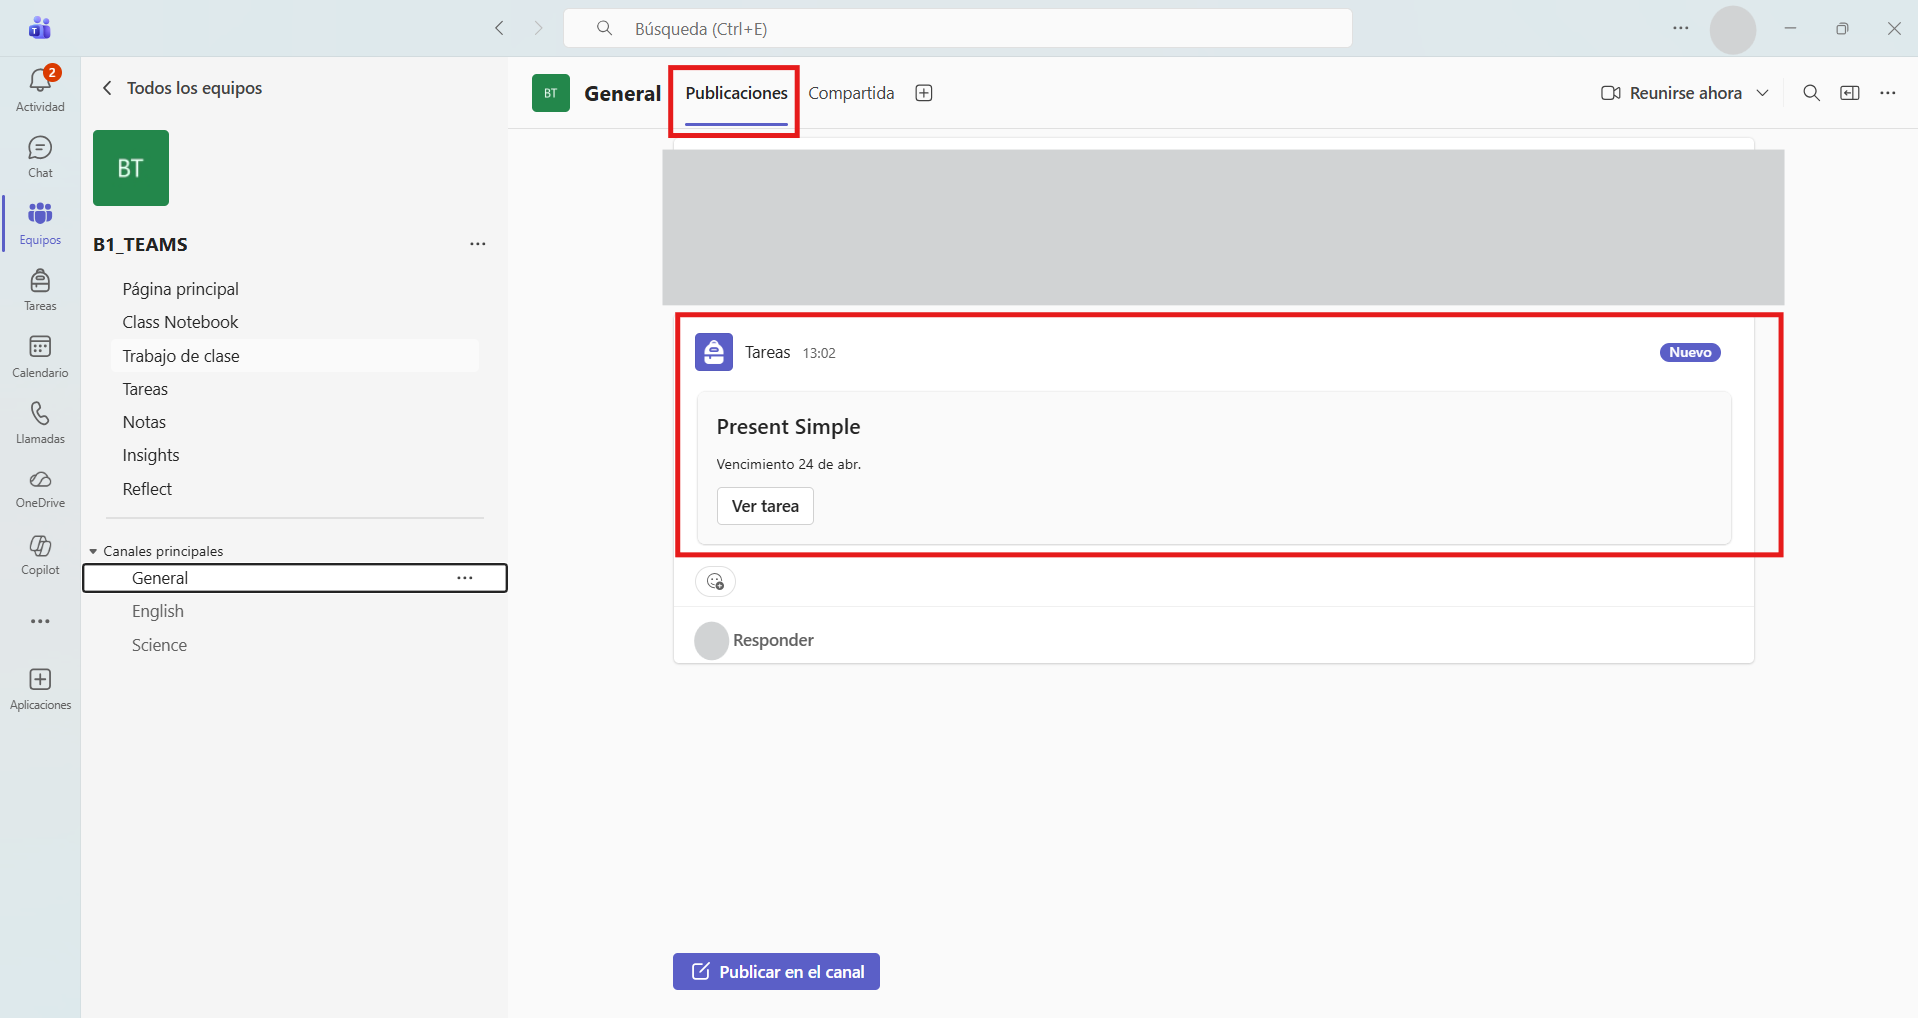Click the Nuevo badge on the post
The width and height of the screenshot is (1918, 1018).
(x=1690, y=352)
